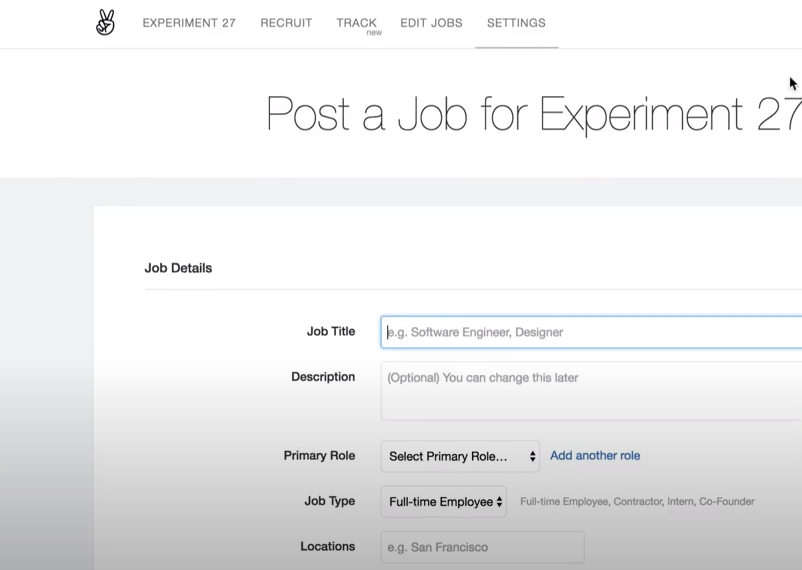This screenshot has width=802, height=570.
Task: Expand the Select Primary Role dropdown
Action: [x=460, y=456]
